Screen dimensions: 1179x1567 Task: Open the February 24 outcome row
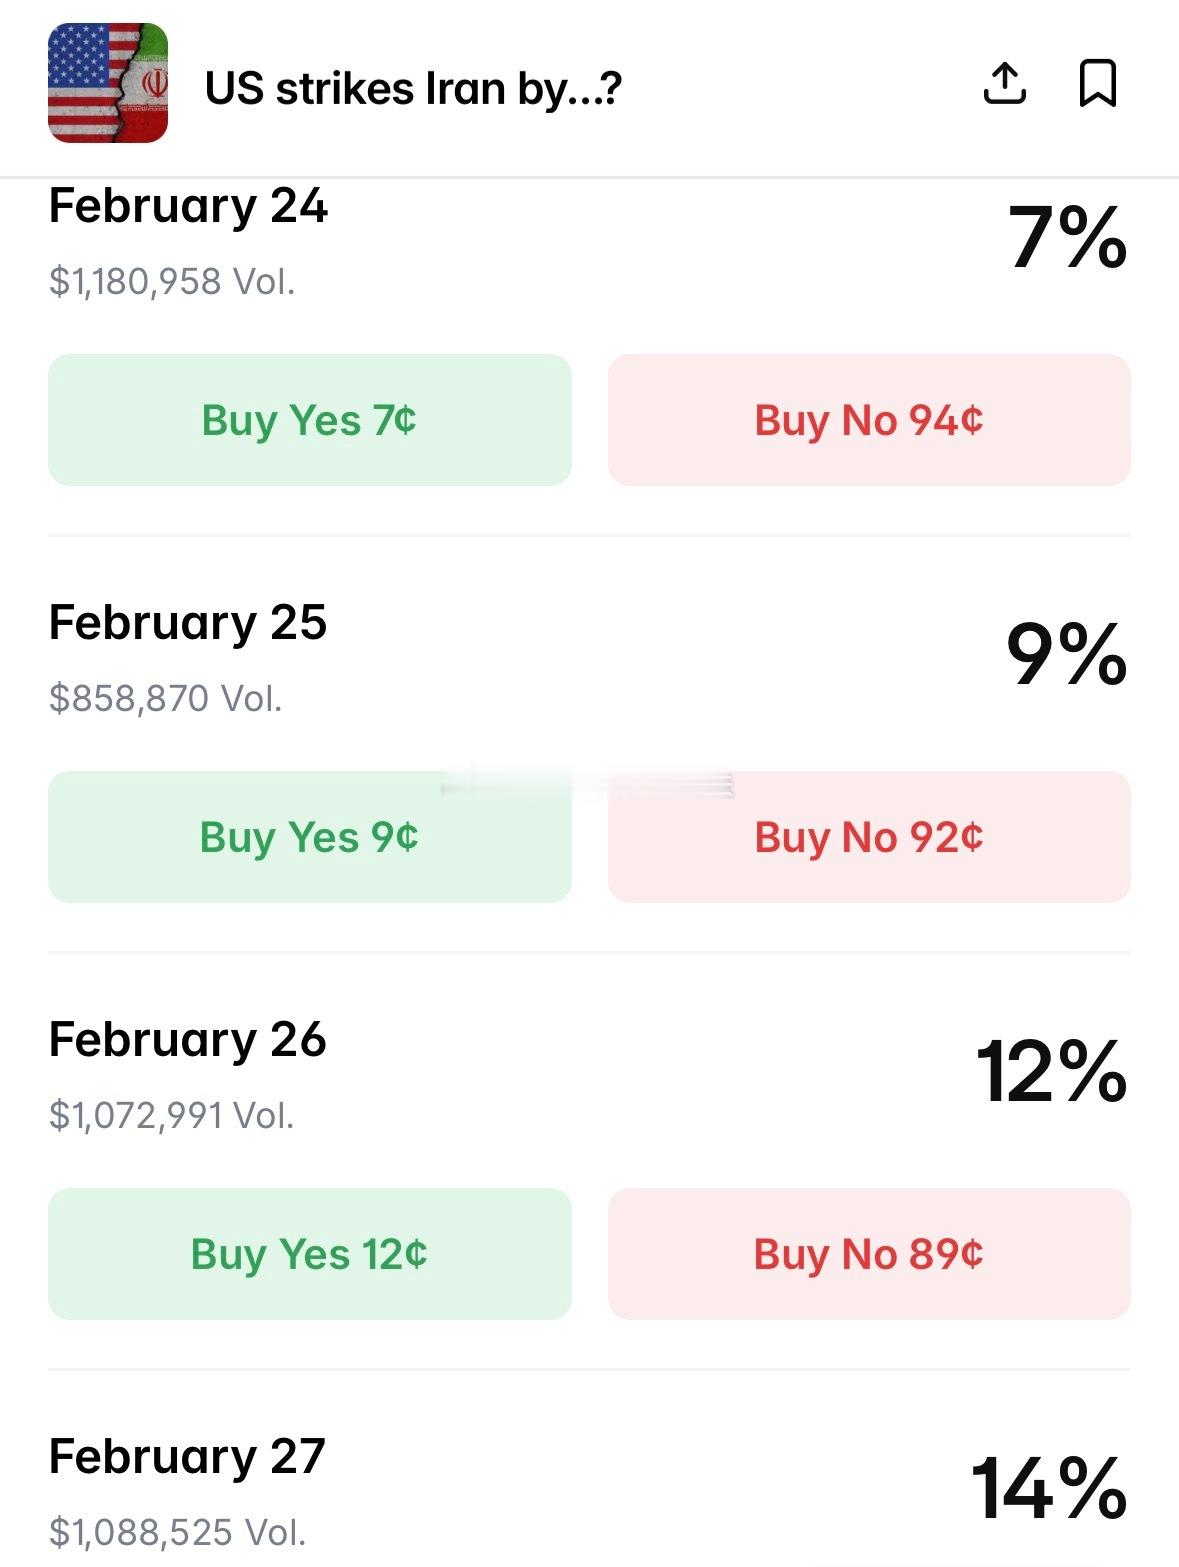(x=188, y=207)
